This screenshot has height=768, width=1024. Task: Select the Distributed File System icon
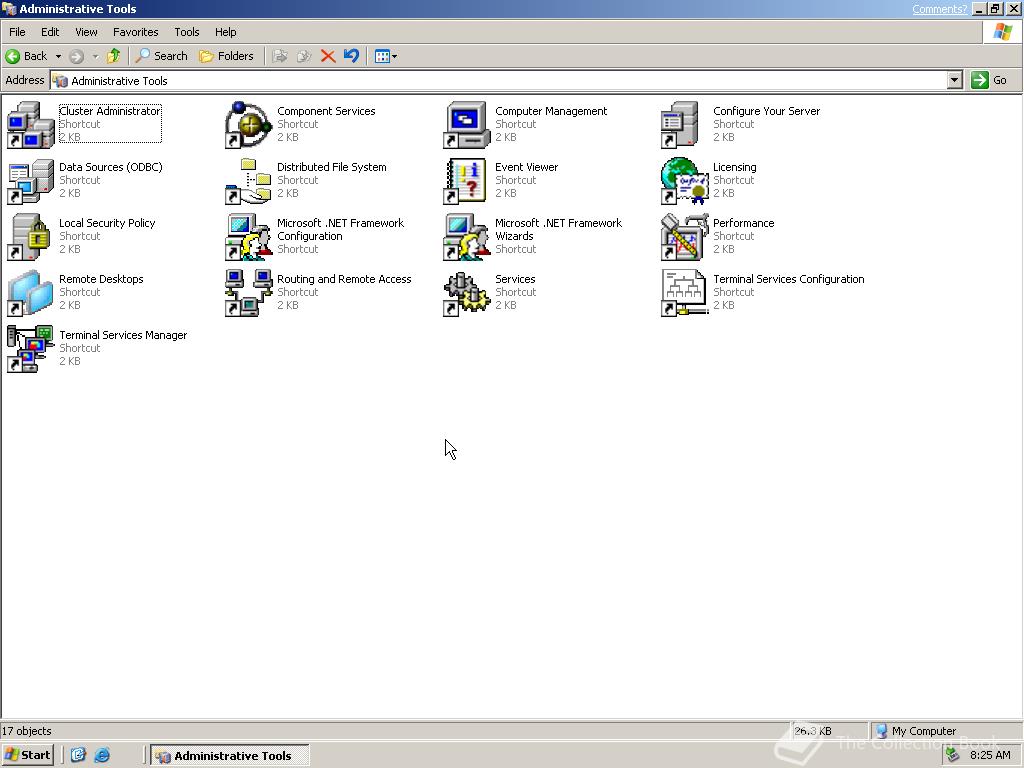(x=248, y=181)
